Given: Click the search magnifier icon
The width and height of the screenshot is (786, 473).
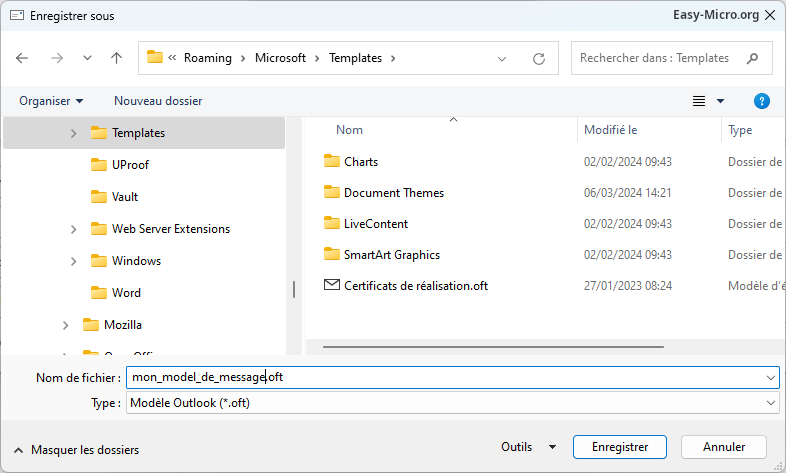Looking at the screenshot, I should [x=752, y=59].
